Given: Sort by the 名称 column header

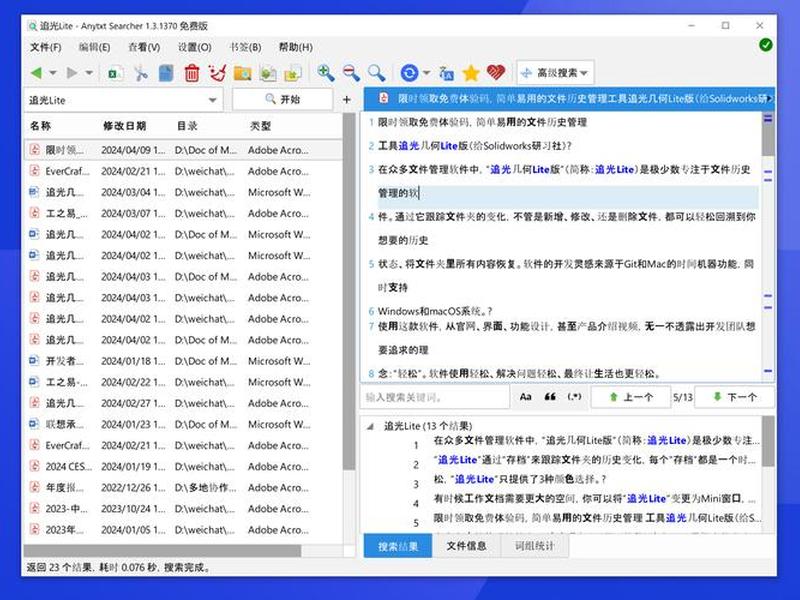Looking at the screenshot, I should 40,126.
